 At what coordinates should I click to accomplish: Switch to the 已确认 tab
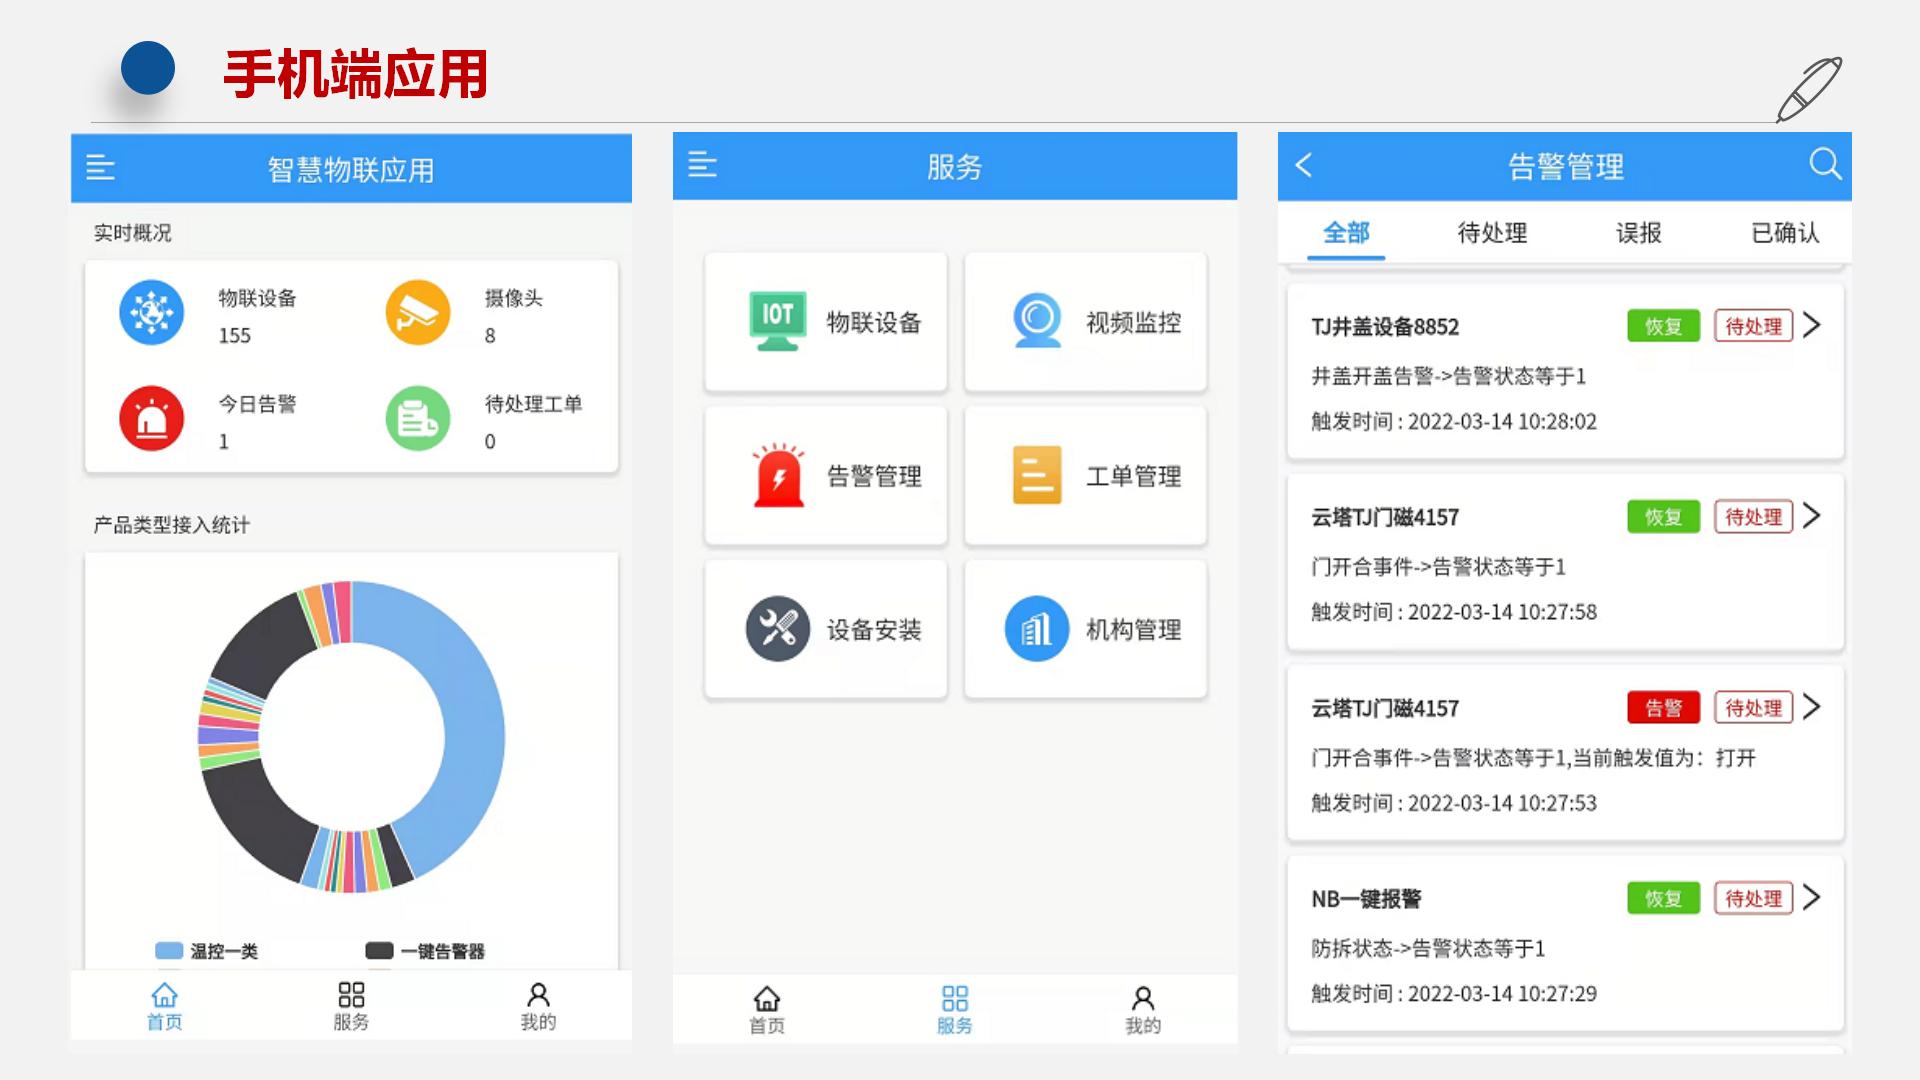[x=1786, y=233]
